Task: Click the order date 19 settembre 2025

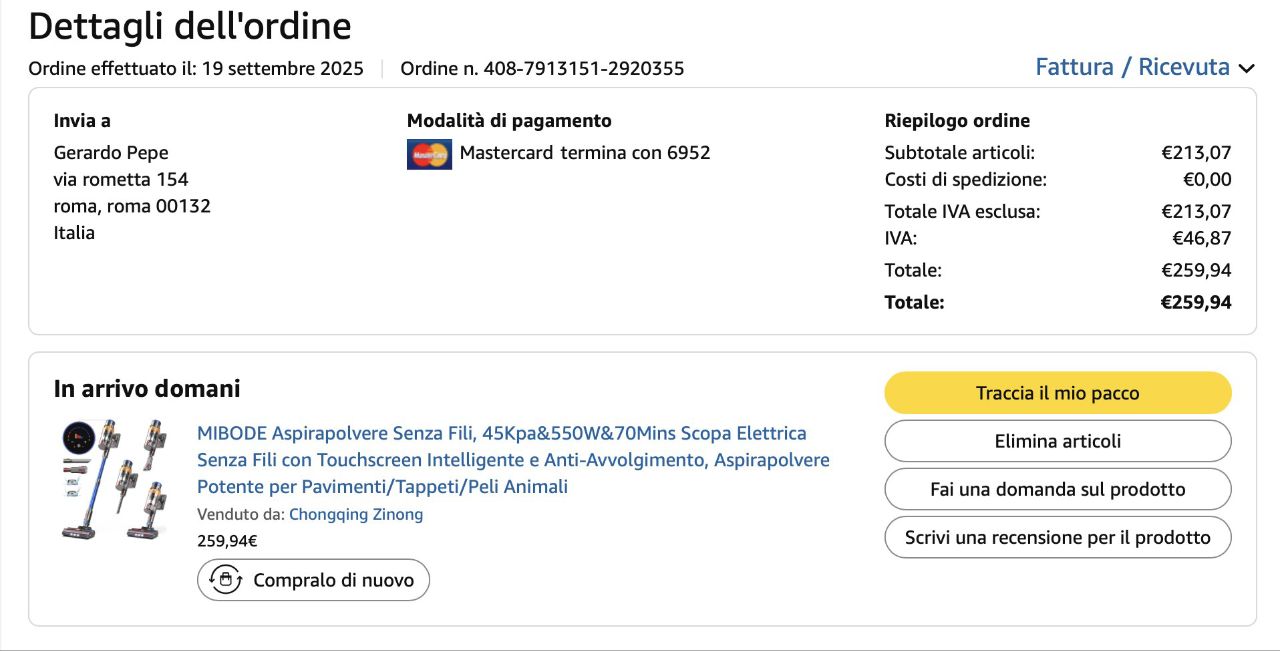Action: [x=283, y=69]
